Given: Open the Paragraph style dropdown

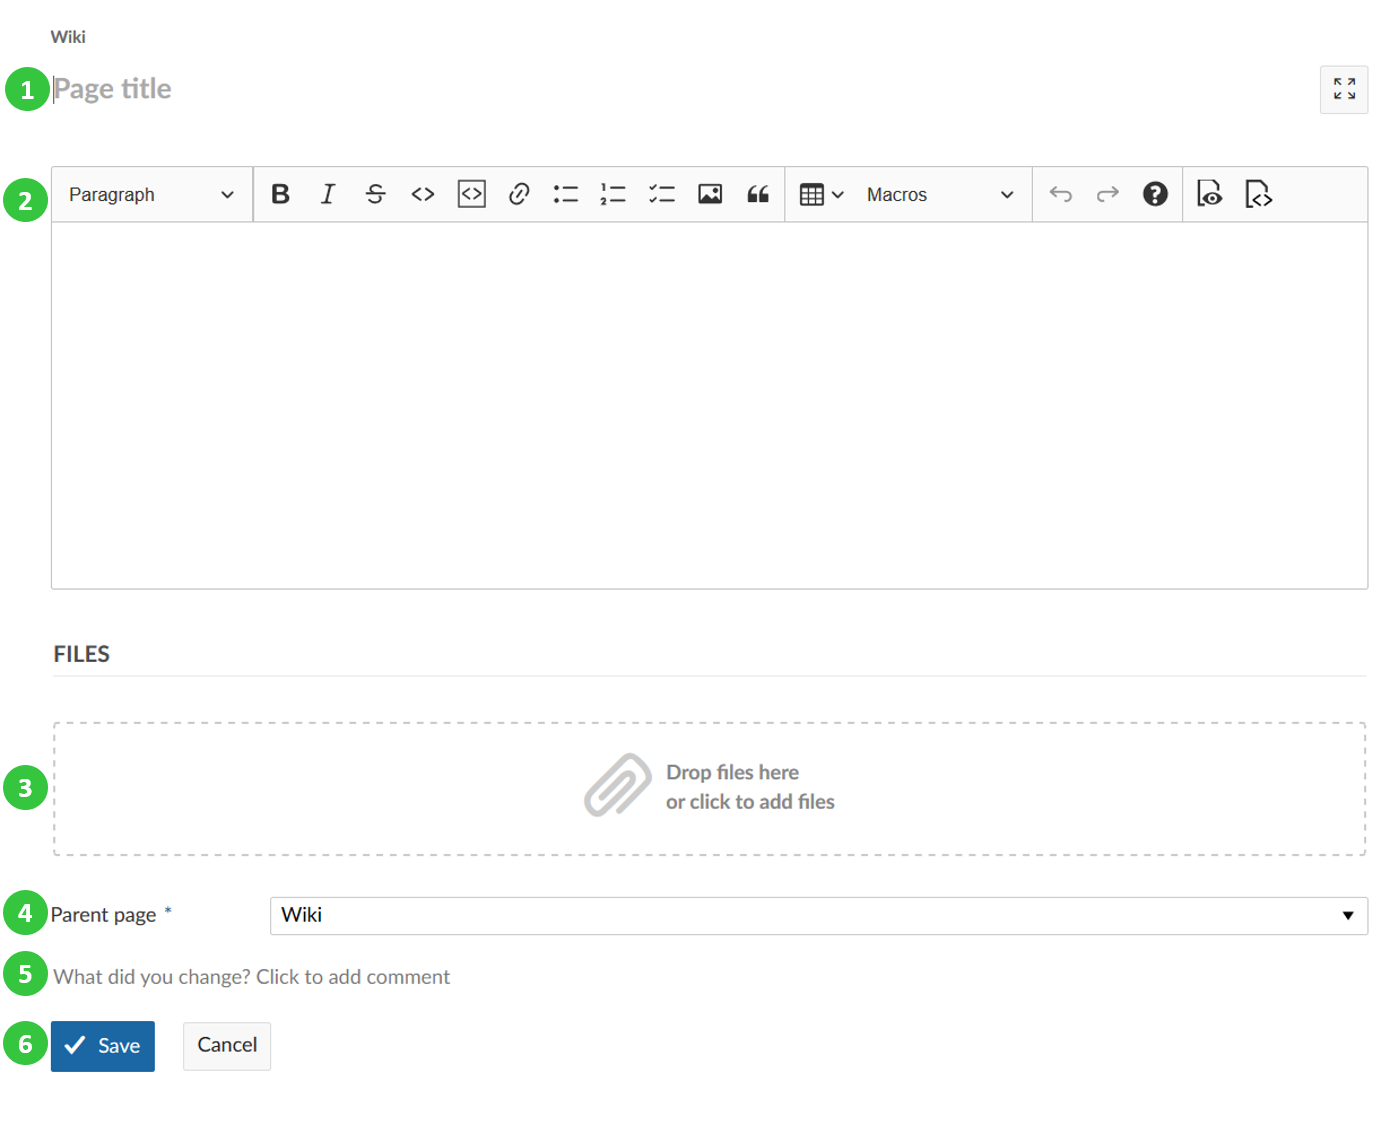Looking at the screenshot, I should [152, 194].
